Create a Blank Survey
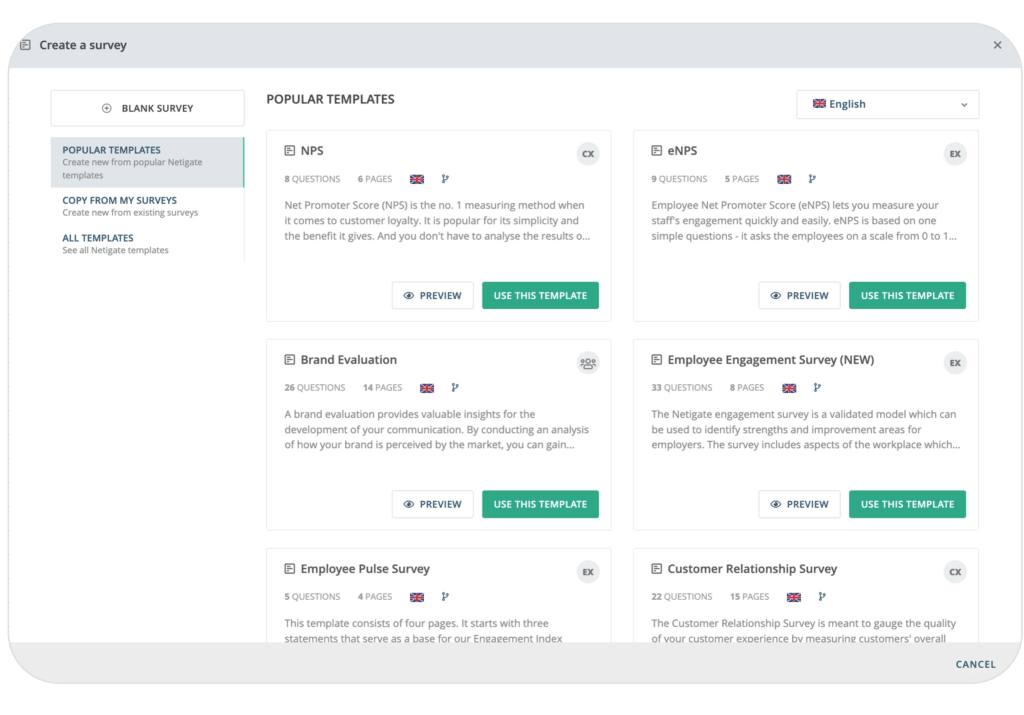 pyautogui.click(x=148, y=108)
